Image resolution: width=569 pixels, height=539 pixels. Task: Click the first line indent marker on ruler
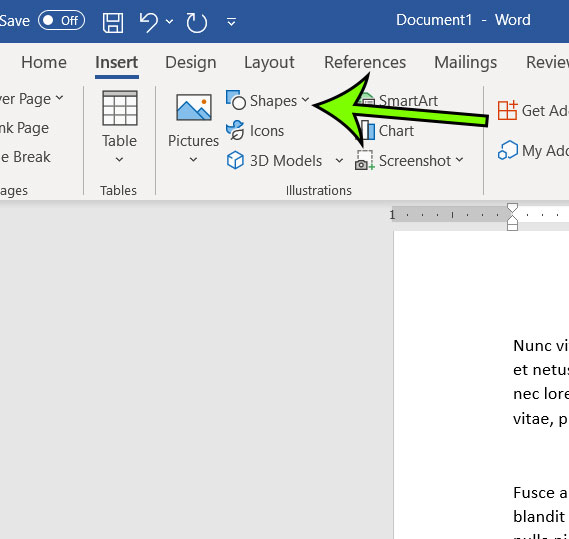512,208
